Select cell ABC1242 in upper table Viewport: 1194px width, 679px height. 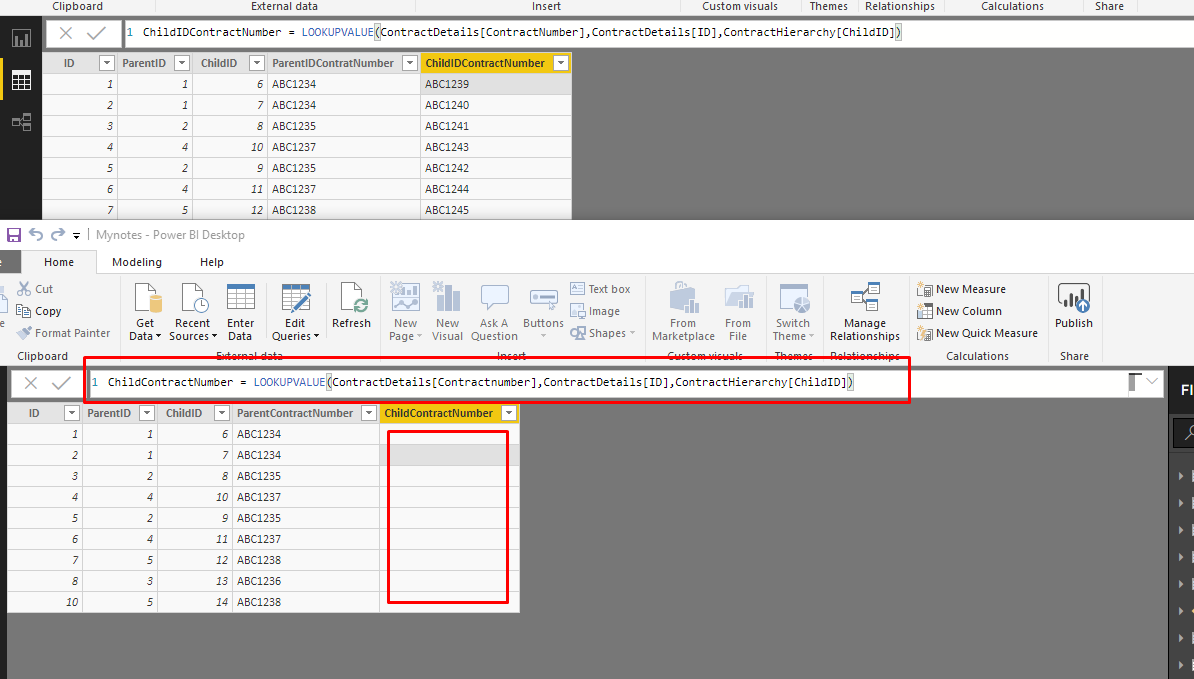(496, 168)
